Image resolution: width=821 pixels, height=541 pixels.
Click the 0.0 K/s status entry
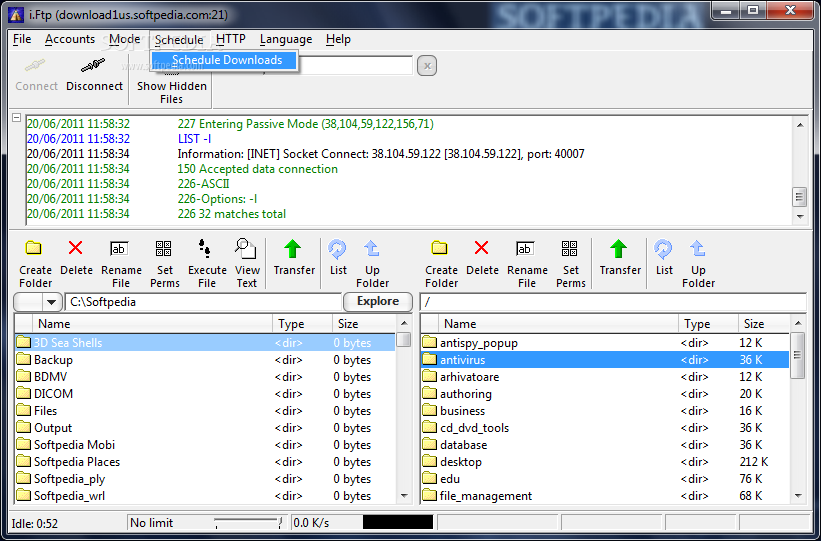pyautogui.click(x=312, y=523)
